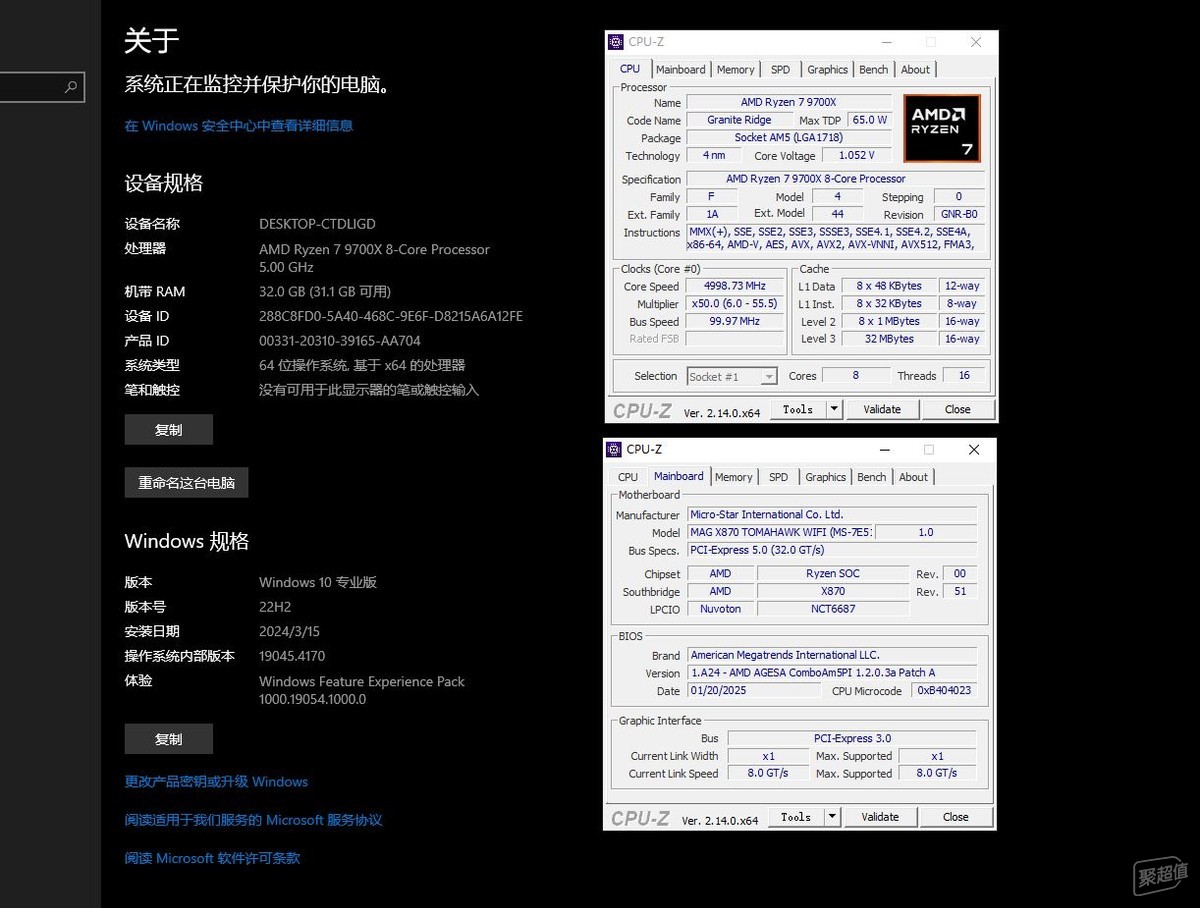This screenshot has width=1200, height=908.
Task: Click Tools button in lower CPU-Z window
Action: tap(796, 817)
